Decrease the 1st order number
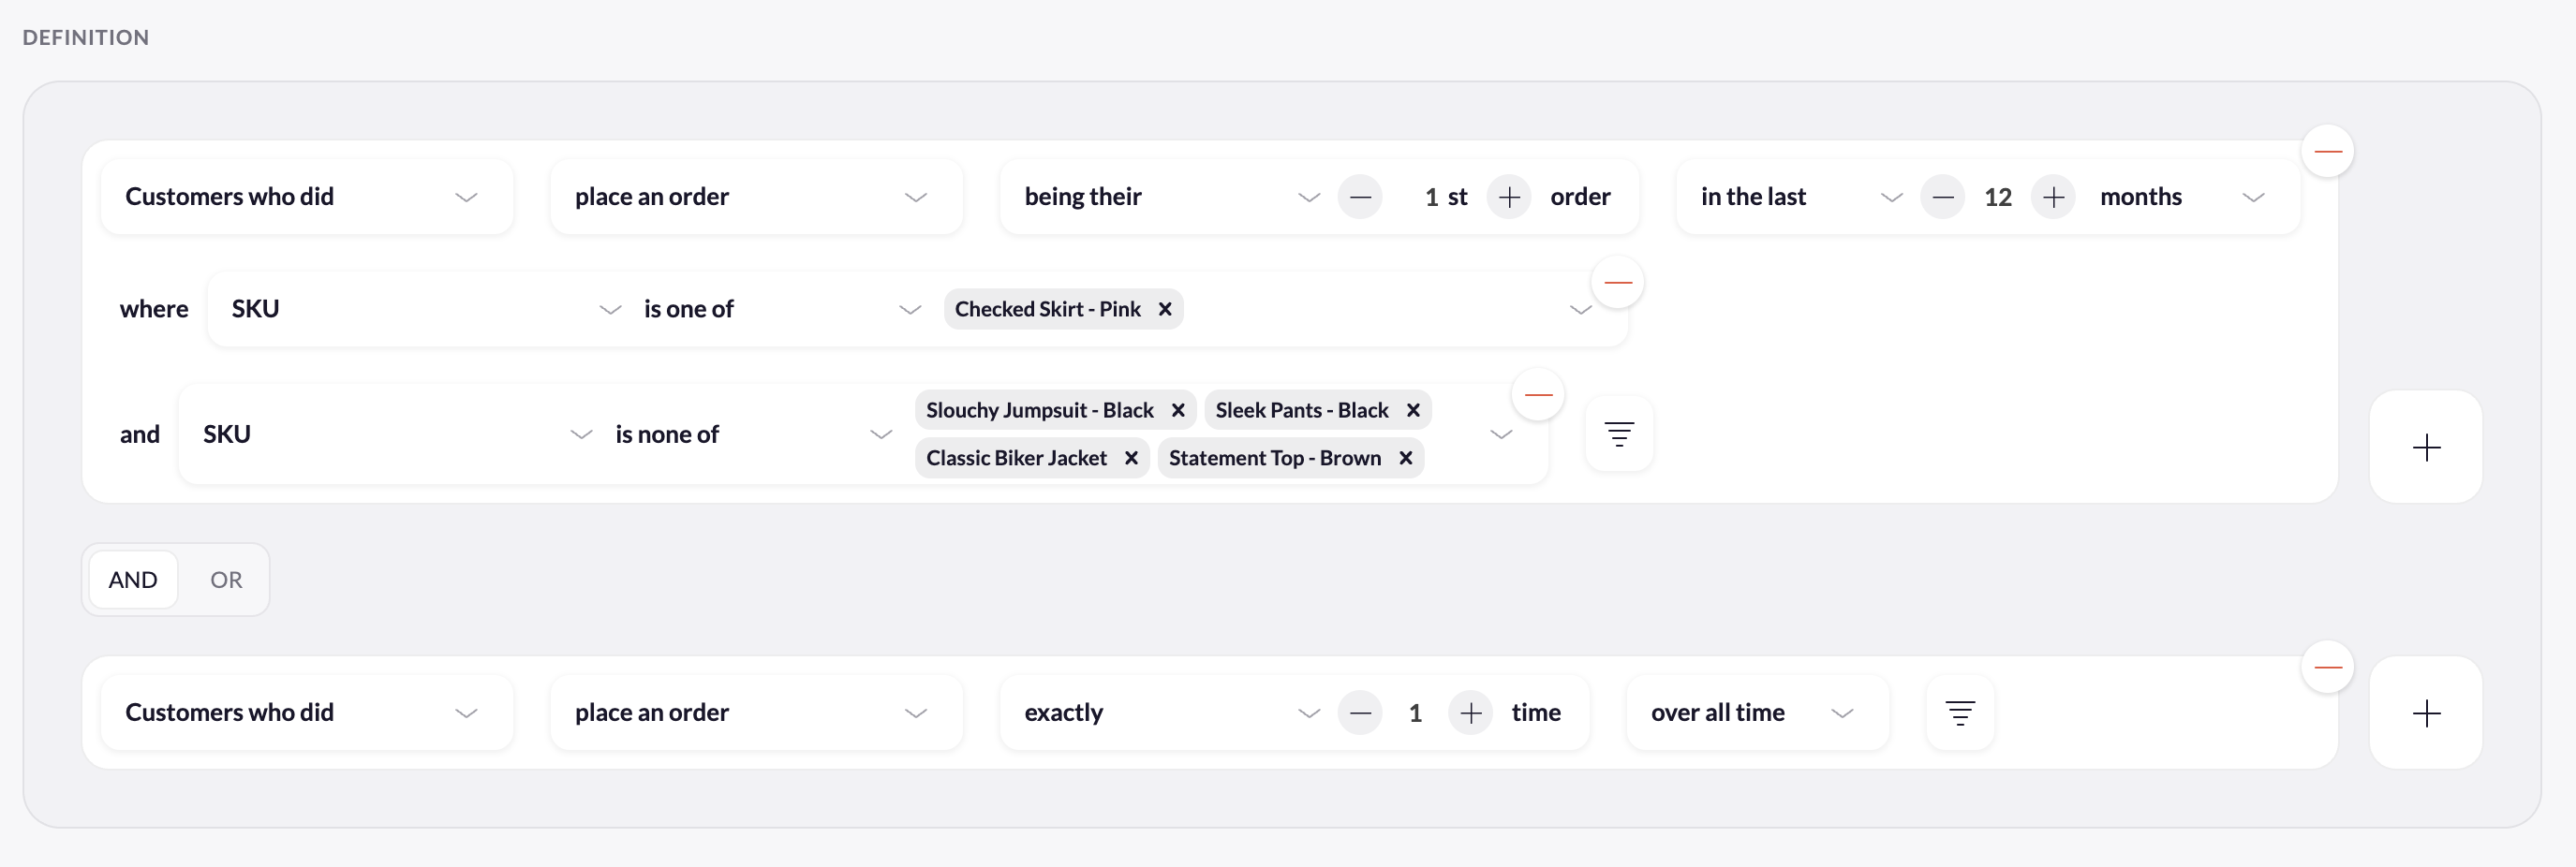The width and height of the screenshot is (2576, 867). pyautogui.click(x=1360, y=197)
